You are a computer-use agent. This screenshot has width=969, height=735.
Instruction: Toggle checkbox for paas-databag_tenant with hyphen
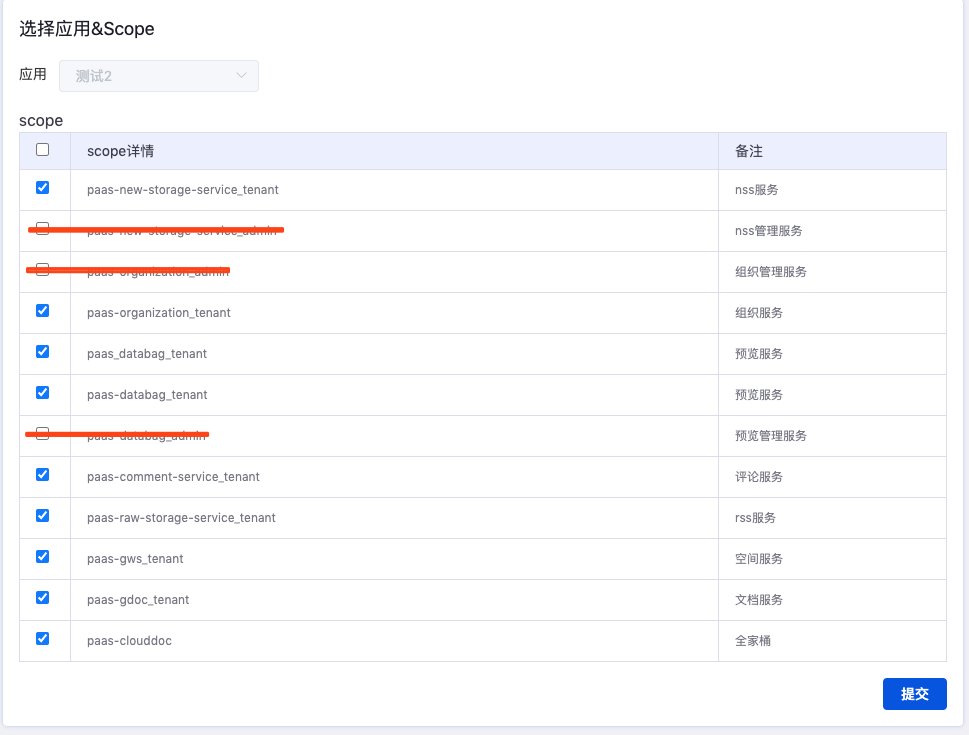click(x=43, y=392)
